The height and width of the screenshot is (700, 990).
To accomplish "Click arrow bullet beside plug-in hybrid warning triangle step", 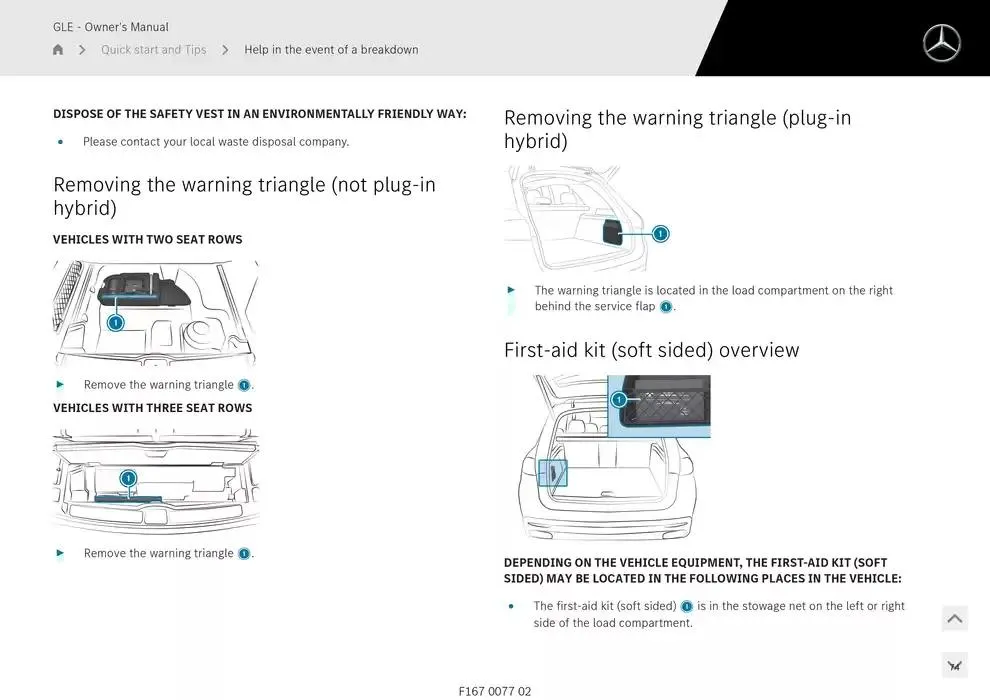I will click(512, 290).
